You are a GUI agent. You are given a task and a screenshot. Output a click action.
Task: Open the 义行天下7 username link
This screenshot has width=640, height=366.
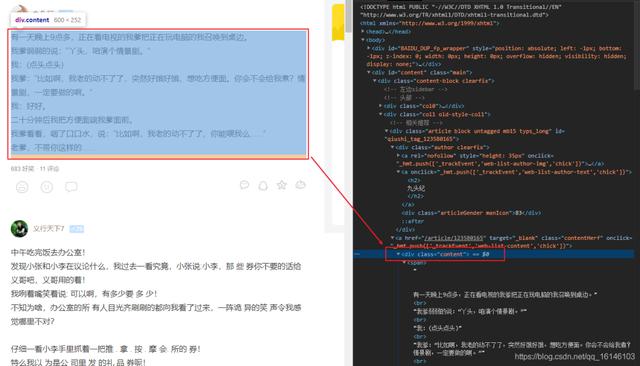49,228
